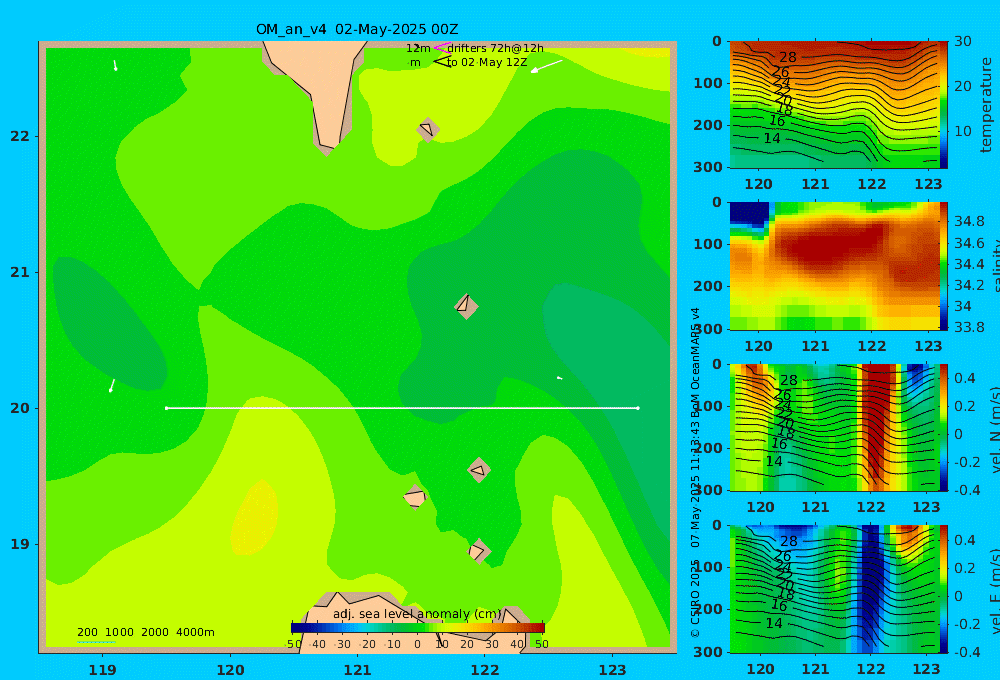The width and height of the screenshot is (1000, 680).
Task: Click the sea level anomaly colorbar
Action: click(x=418, y=628)
